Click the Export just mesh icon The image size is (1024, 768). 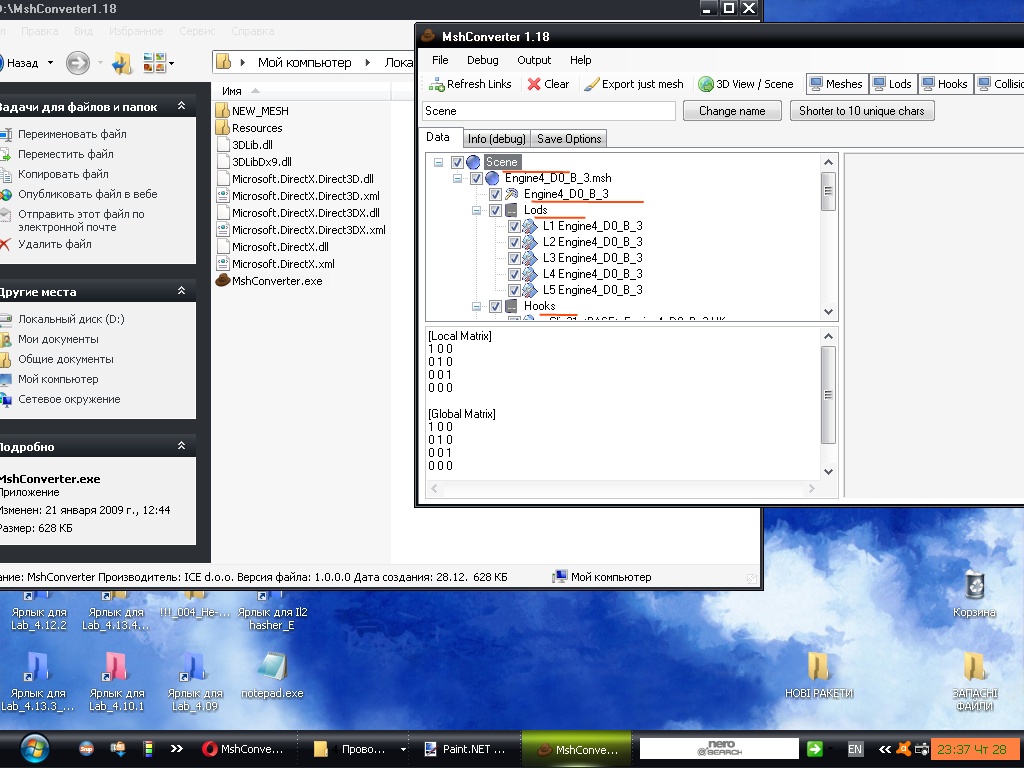tap(591, 85)
